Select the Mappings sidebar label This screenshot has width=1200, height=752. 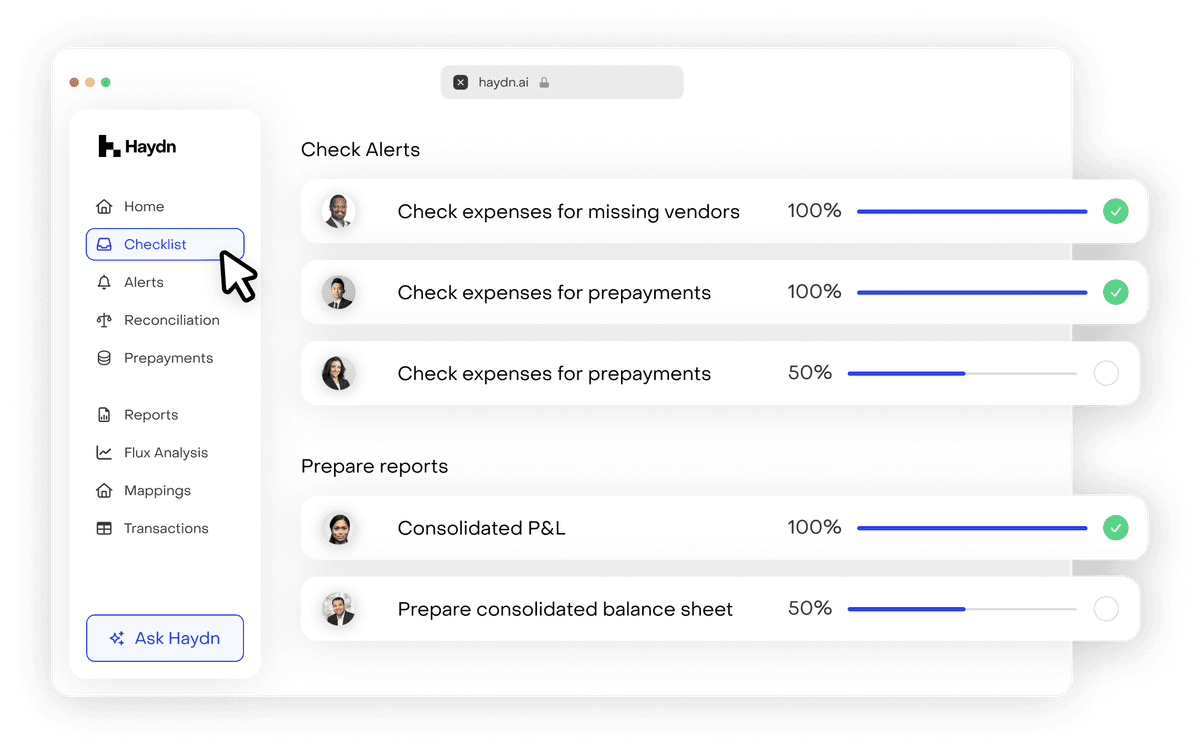(x=157, y=491)
